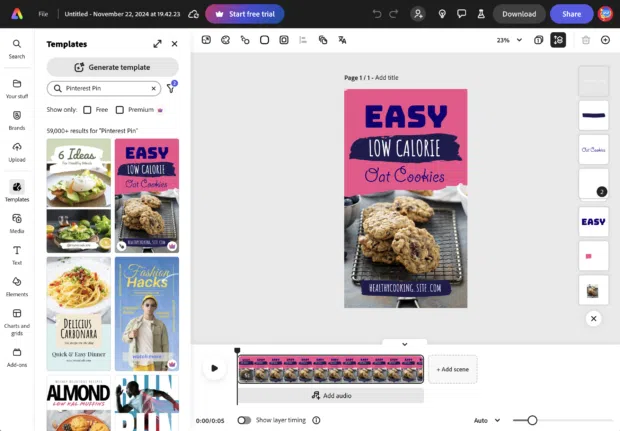This screenshot has height=431, width=620.
Task: Select the cookie photo layer thumbnail
Action: click(593, 291)
